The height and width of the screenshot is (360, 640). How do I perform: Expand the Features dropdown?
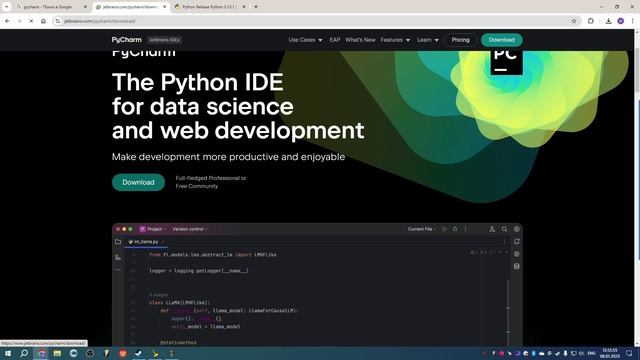pos(395,40)
